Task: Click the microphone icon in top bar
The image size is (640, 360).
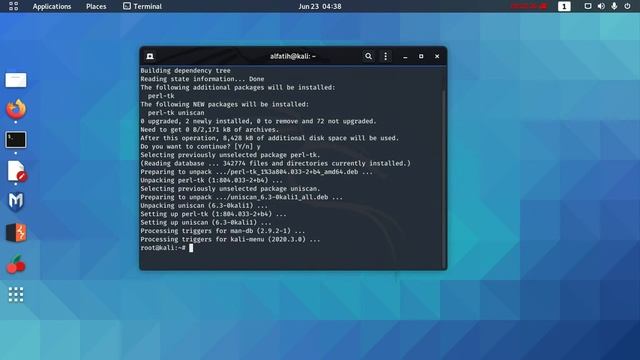Action: [614, 6]
